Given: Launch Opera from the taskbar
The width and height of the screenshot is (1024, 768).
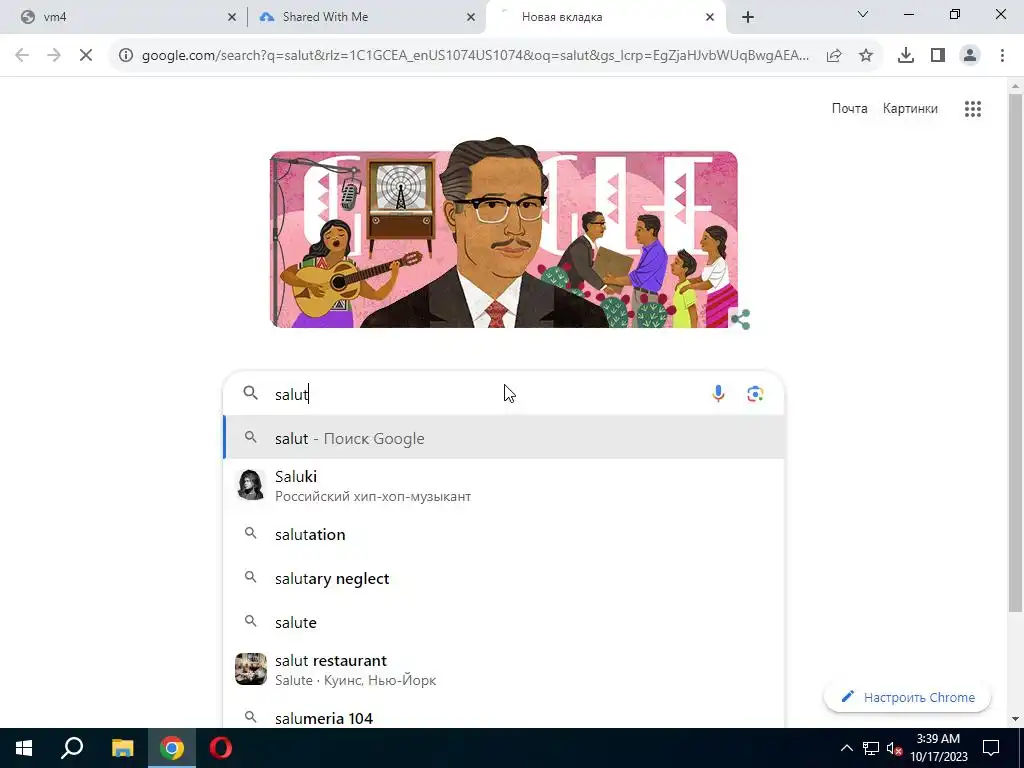Looking at the screenshot, I should point(221,748).
